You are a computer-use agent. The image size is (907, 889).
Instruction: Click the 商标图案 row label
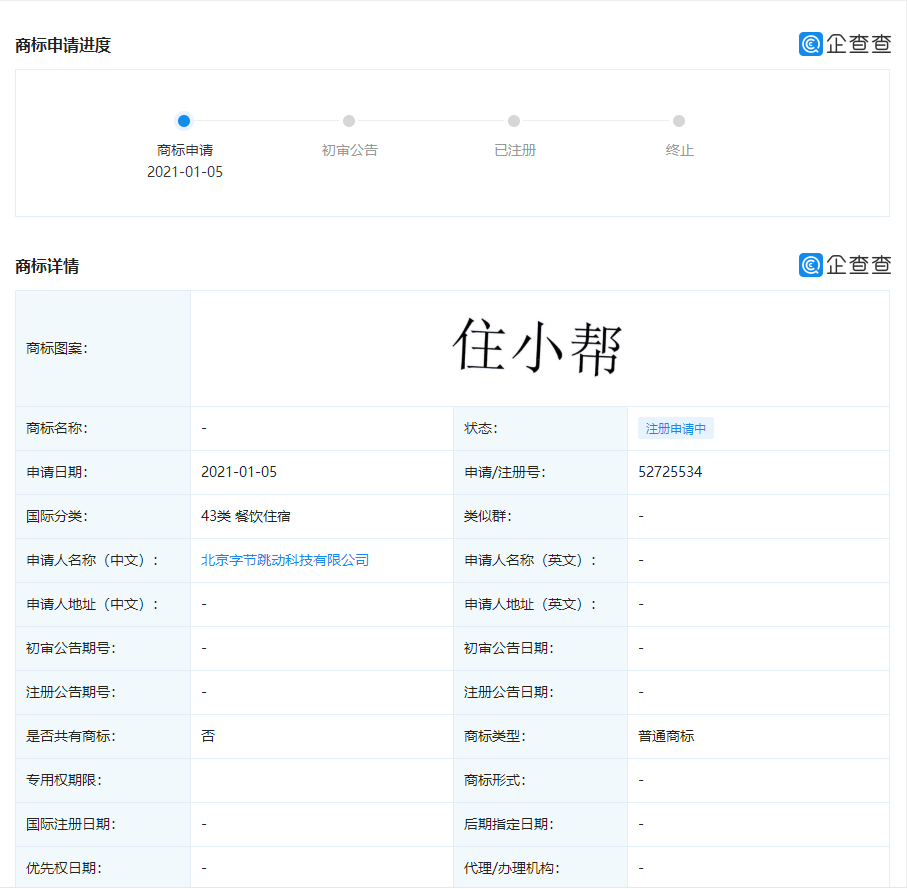coord(57,348)
